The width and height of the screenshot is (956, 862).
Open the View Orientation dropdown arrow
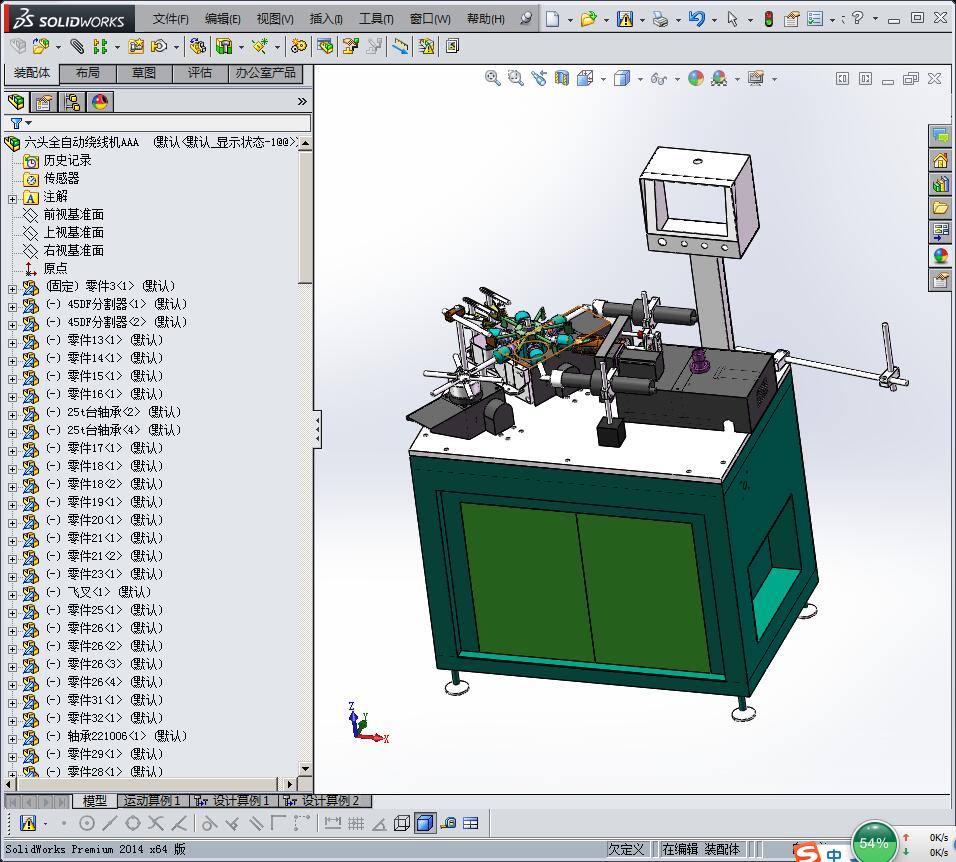[603, 78]
